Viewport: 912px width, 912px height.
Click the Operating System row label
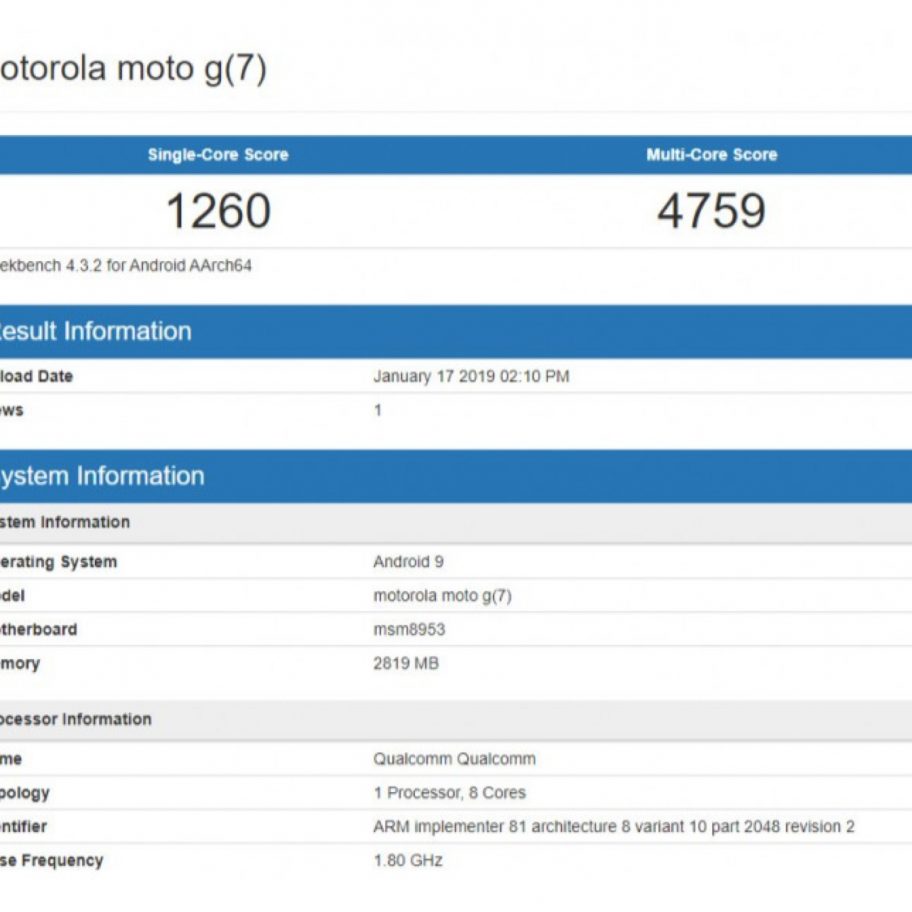[x=58, y=562]
